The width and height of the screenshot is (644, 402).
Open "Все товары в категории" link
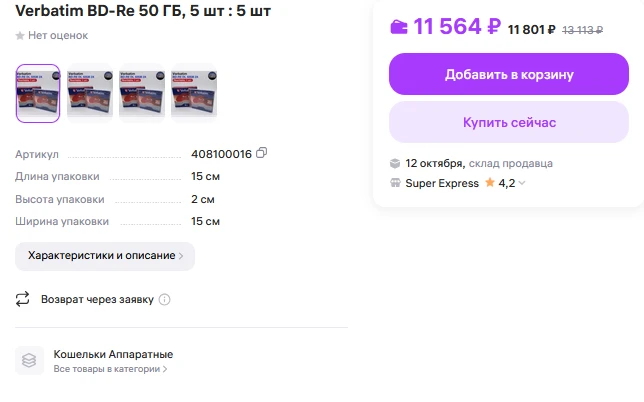tap(110, 369)
